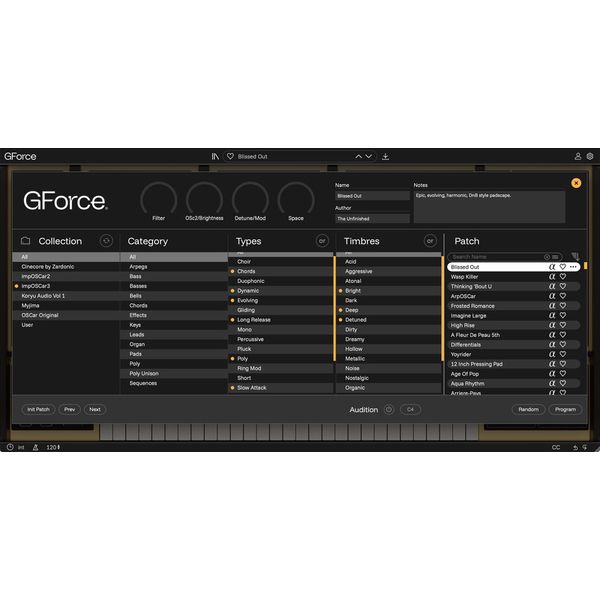600x600 pixels.
Task: Select the Pads category
Action: (x=174, y=354)
